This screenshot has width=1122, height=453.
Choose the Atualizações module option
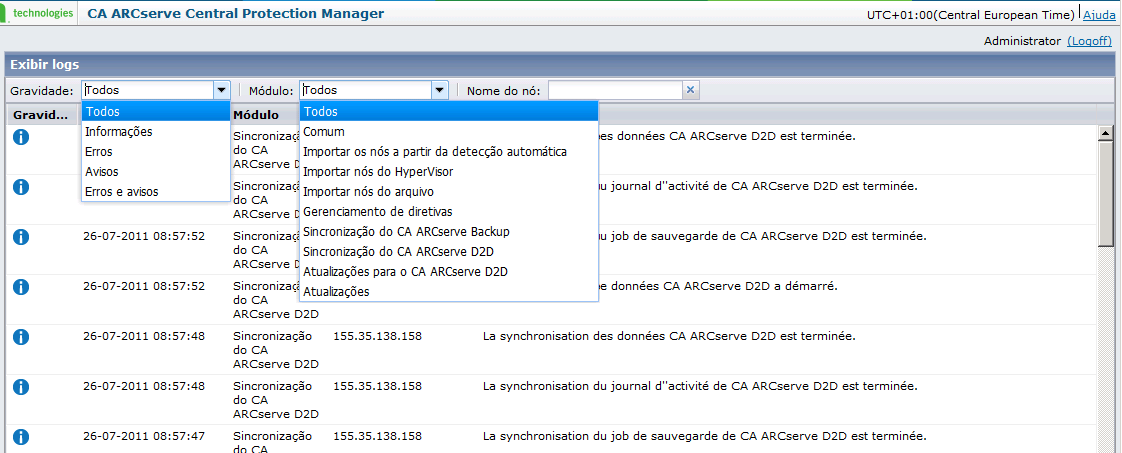[449, 292]
